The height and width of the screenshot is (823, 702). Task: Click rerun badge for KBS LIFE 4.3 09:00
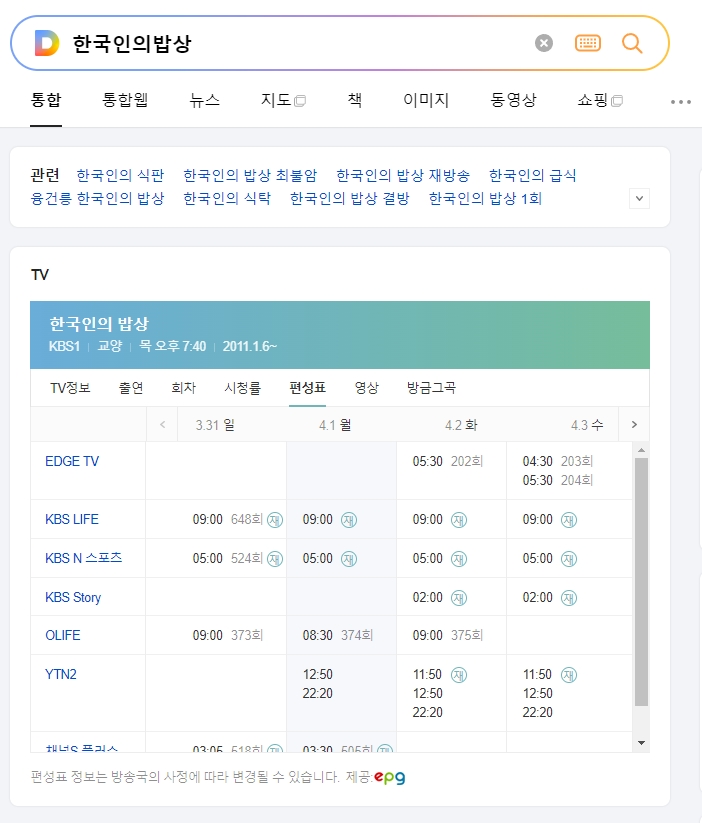(569, 520)
